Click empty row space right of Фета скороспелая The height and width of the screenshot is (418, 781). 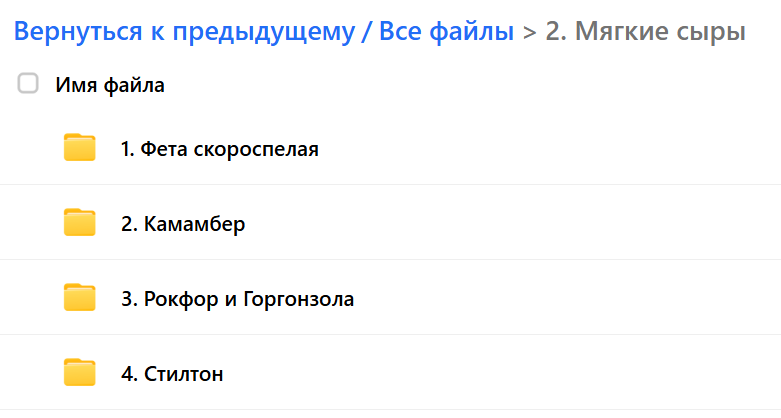(x=550, y=149)
